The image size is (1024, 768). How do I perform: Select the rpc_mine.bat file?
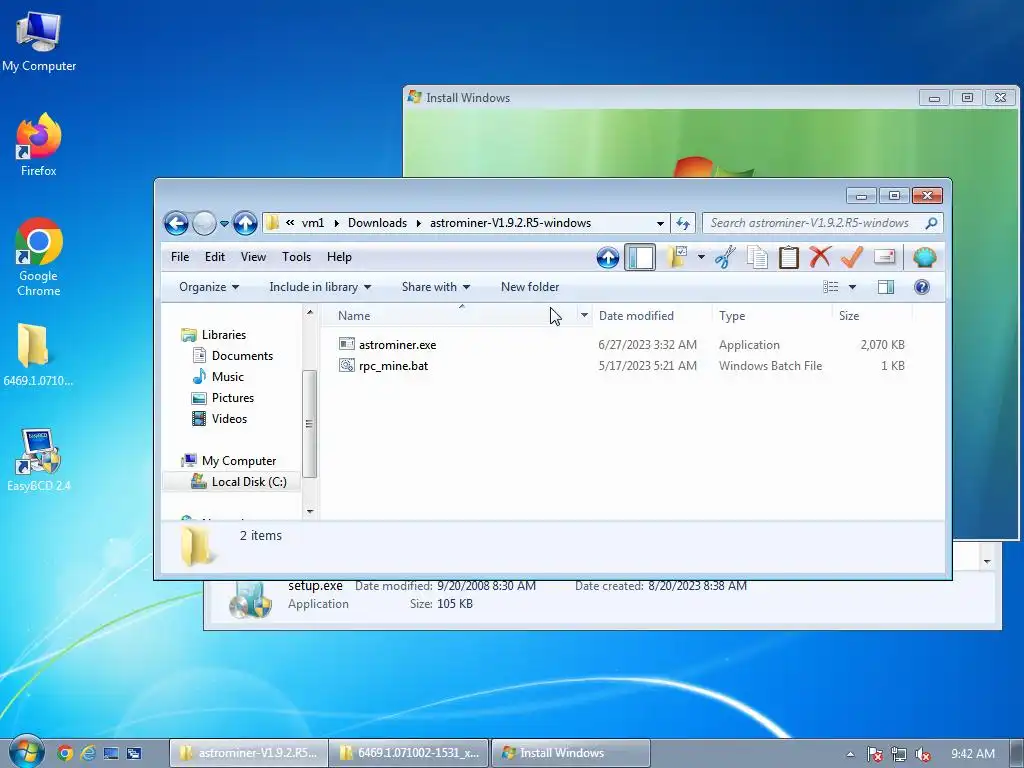[393, 366]
